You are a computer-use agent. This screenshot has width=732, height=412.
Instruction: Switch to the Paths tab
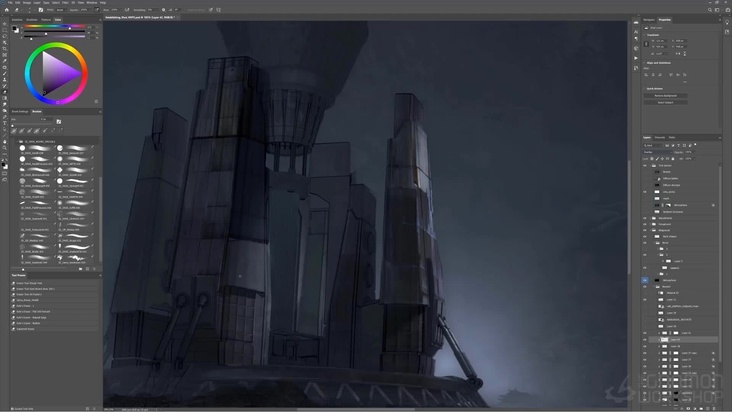(672, 137)
